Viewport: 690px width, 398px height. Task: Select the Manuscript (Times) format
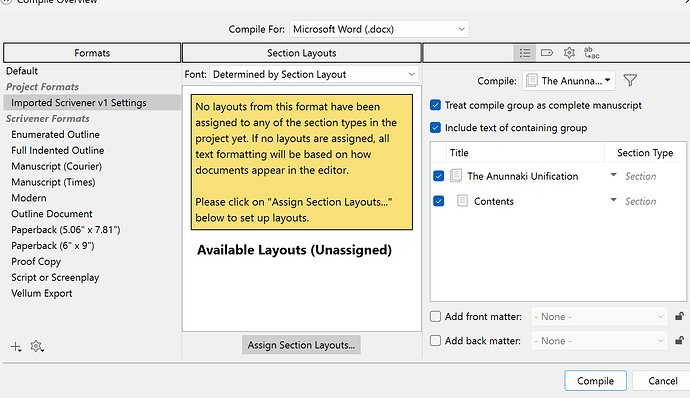[x=53, y=182]
